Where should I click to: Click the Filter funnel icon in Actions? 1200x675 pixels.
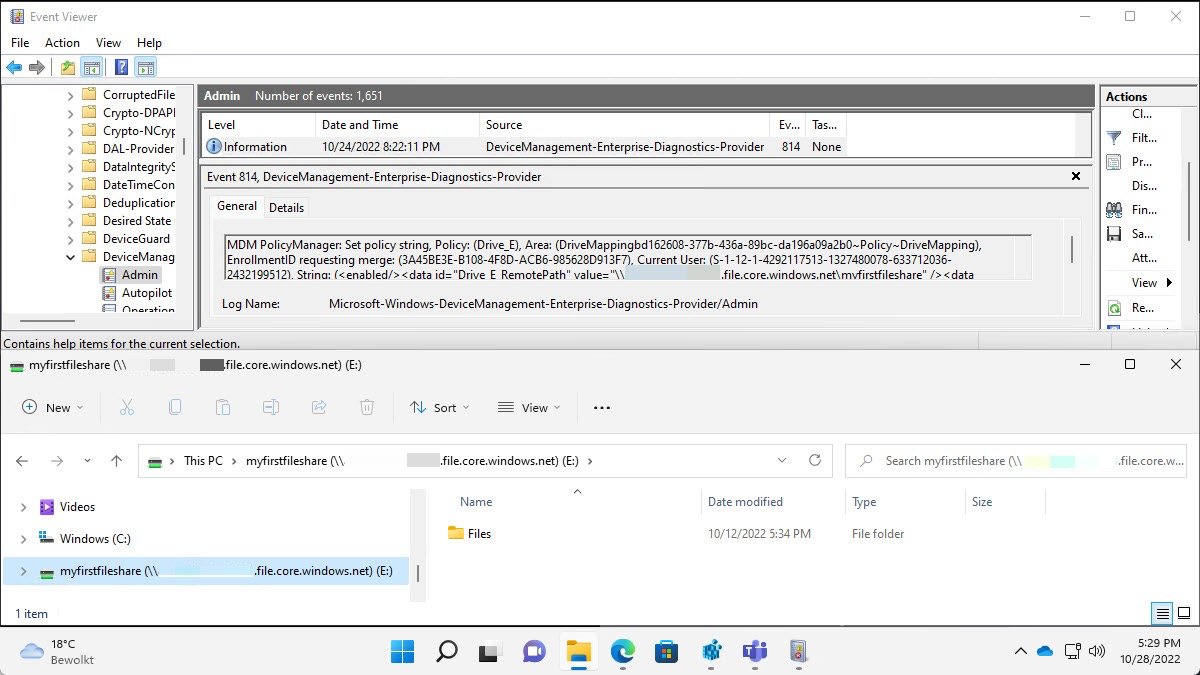pos(1114,138)
